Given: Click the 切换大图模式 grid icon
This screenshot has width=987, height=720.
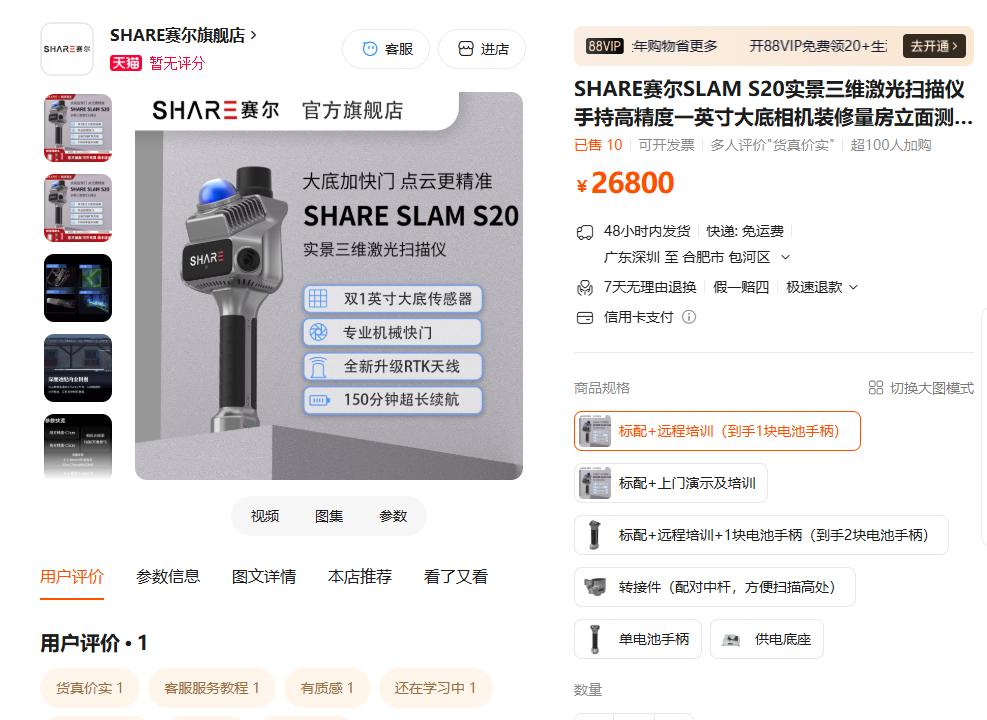Looking at the screenshot, I should tap(876, 388).
